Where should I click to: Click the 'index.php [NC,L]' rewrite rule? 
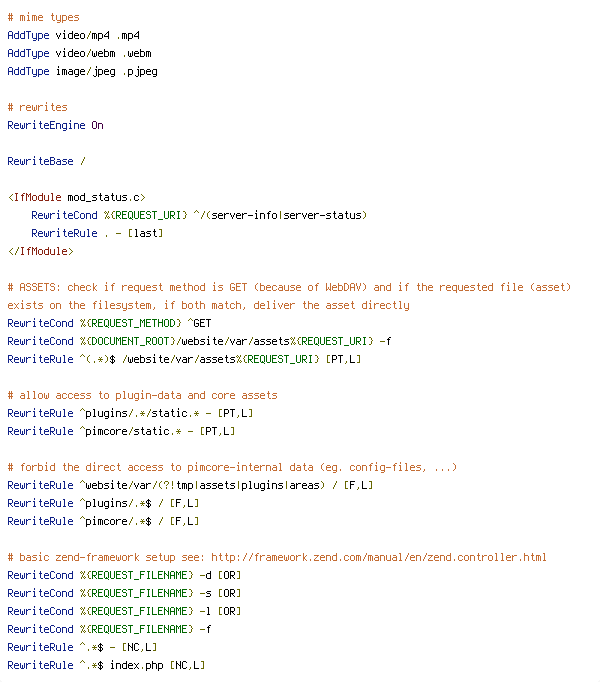pyautogui.click(x=106, y=665)
